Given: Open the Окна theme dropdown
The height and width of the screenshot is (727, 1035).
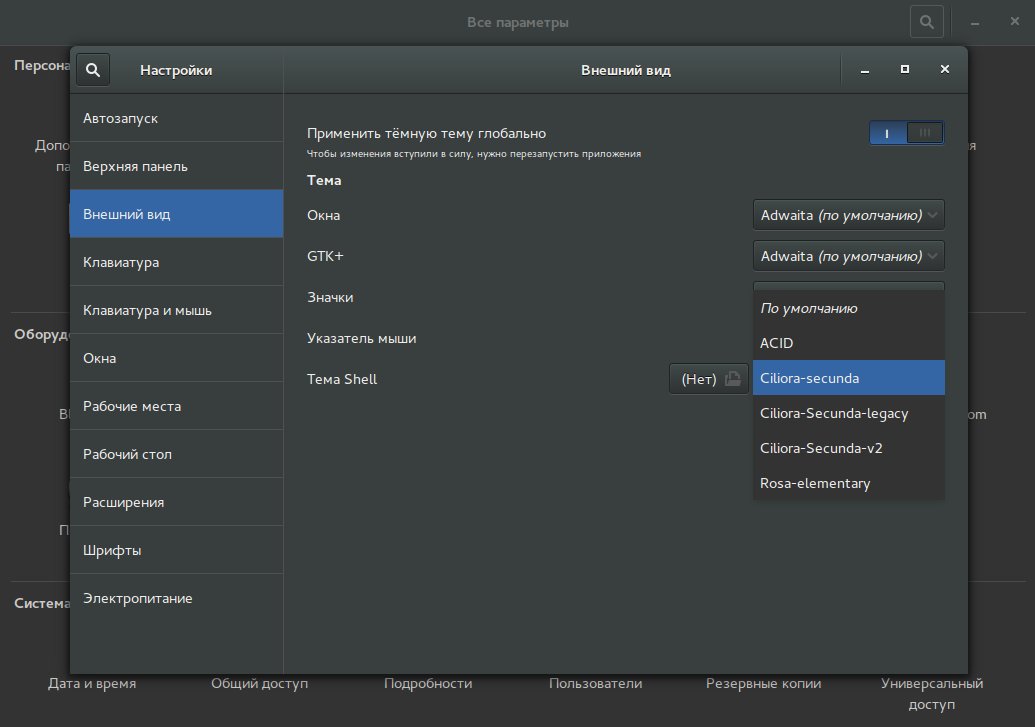Looking at the screenshot, I should coord(848,215).
